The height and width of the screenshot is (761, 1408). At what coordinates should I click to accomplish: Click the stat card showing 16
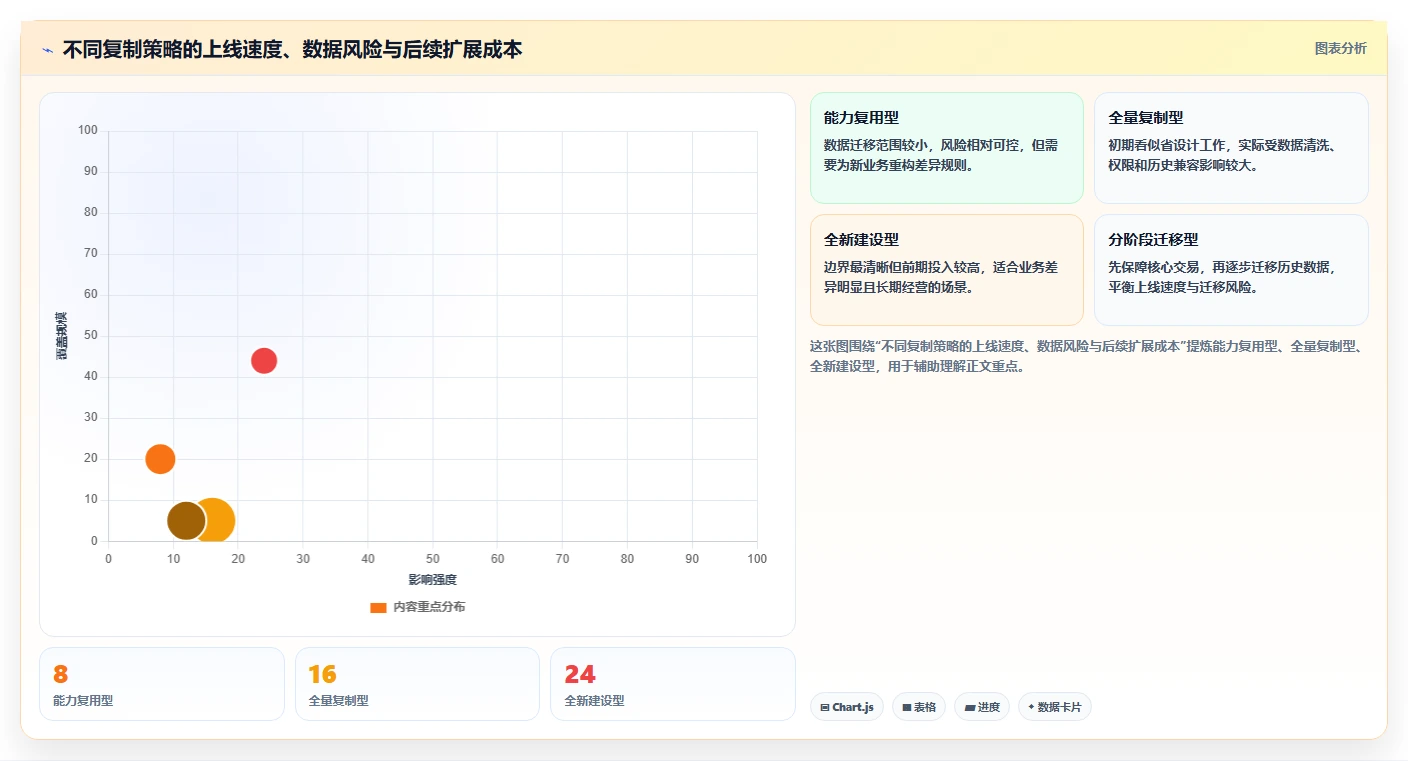[417, 684]
